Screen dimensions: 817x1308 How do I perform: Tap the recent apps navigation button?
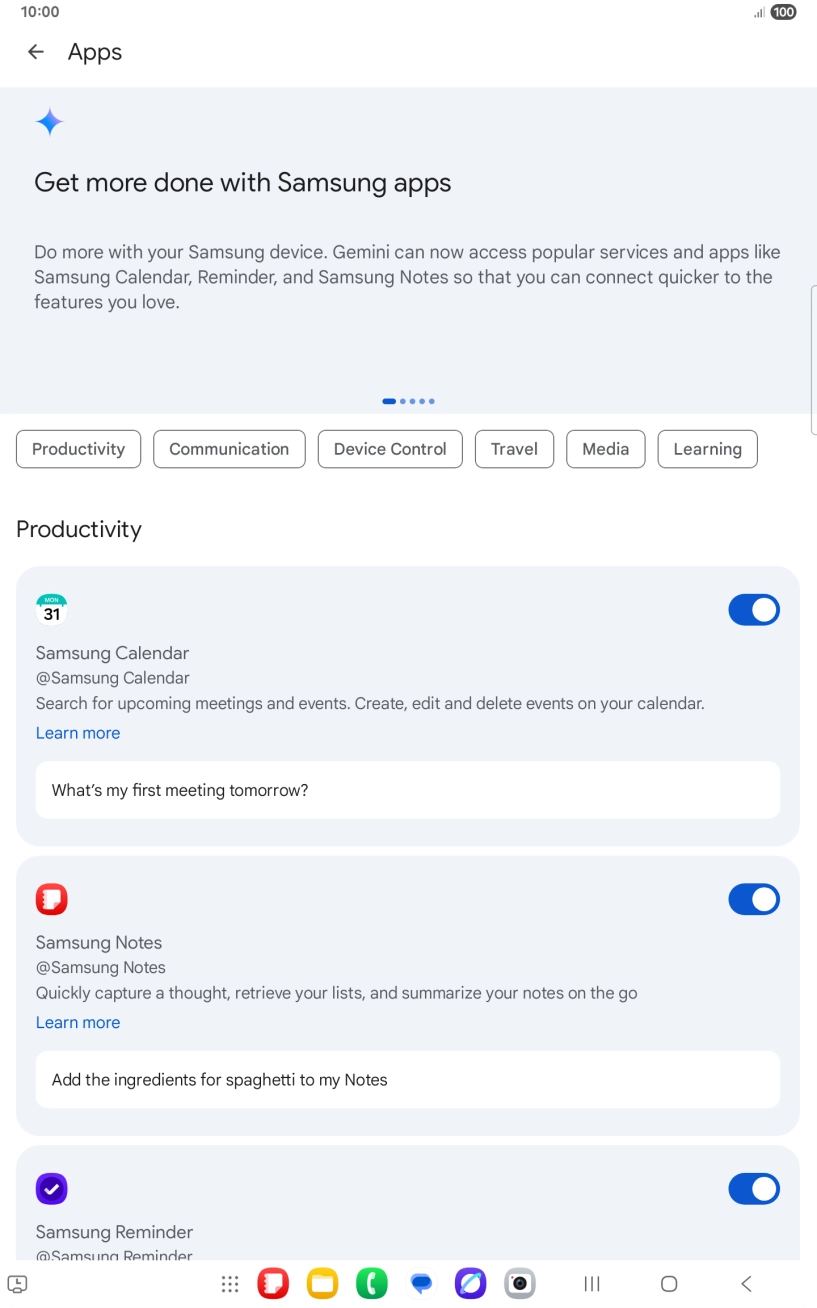pyautogui.click(x=592, y=1284)
